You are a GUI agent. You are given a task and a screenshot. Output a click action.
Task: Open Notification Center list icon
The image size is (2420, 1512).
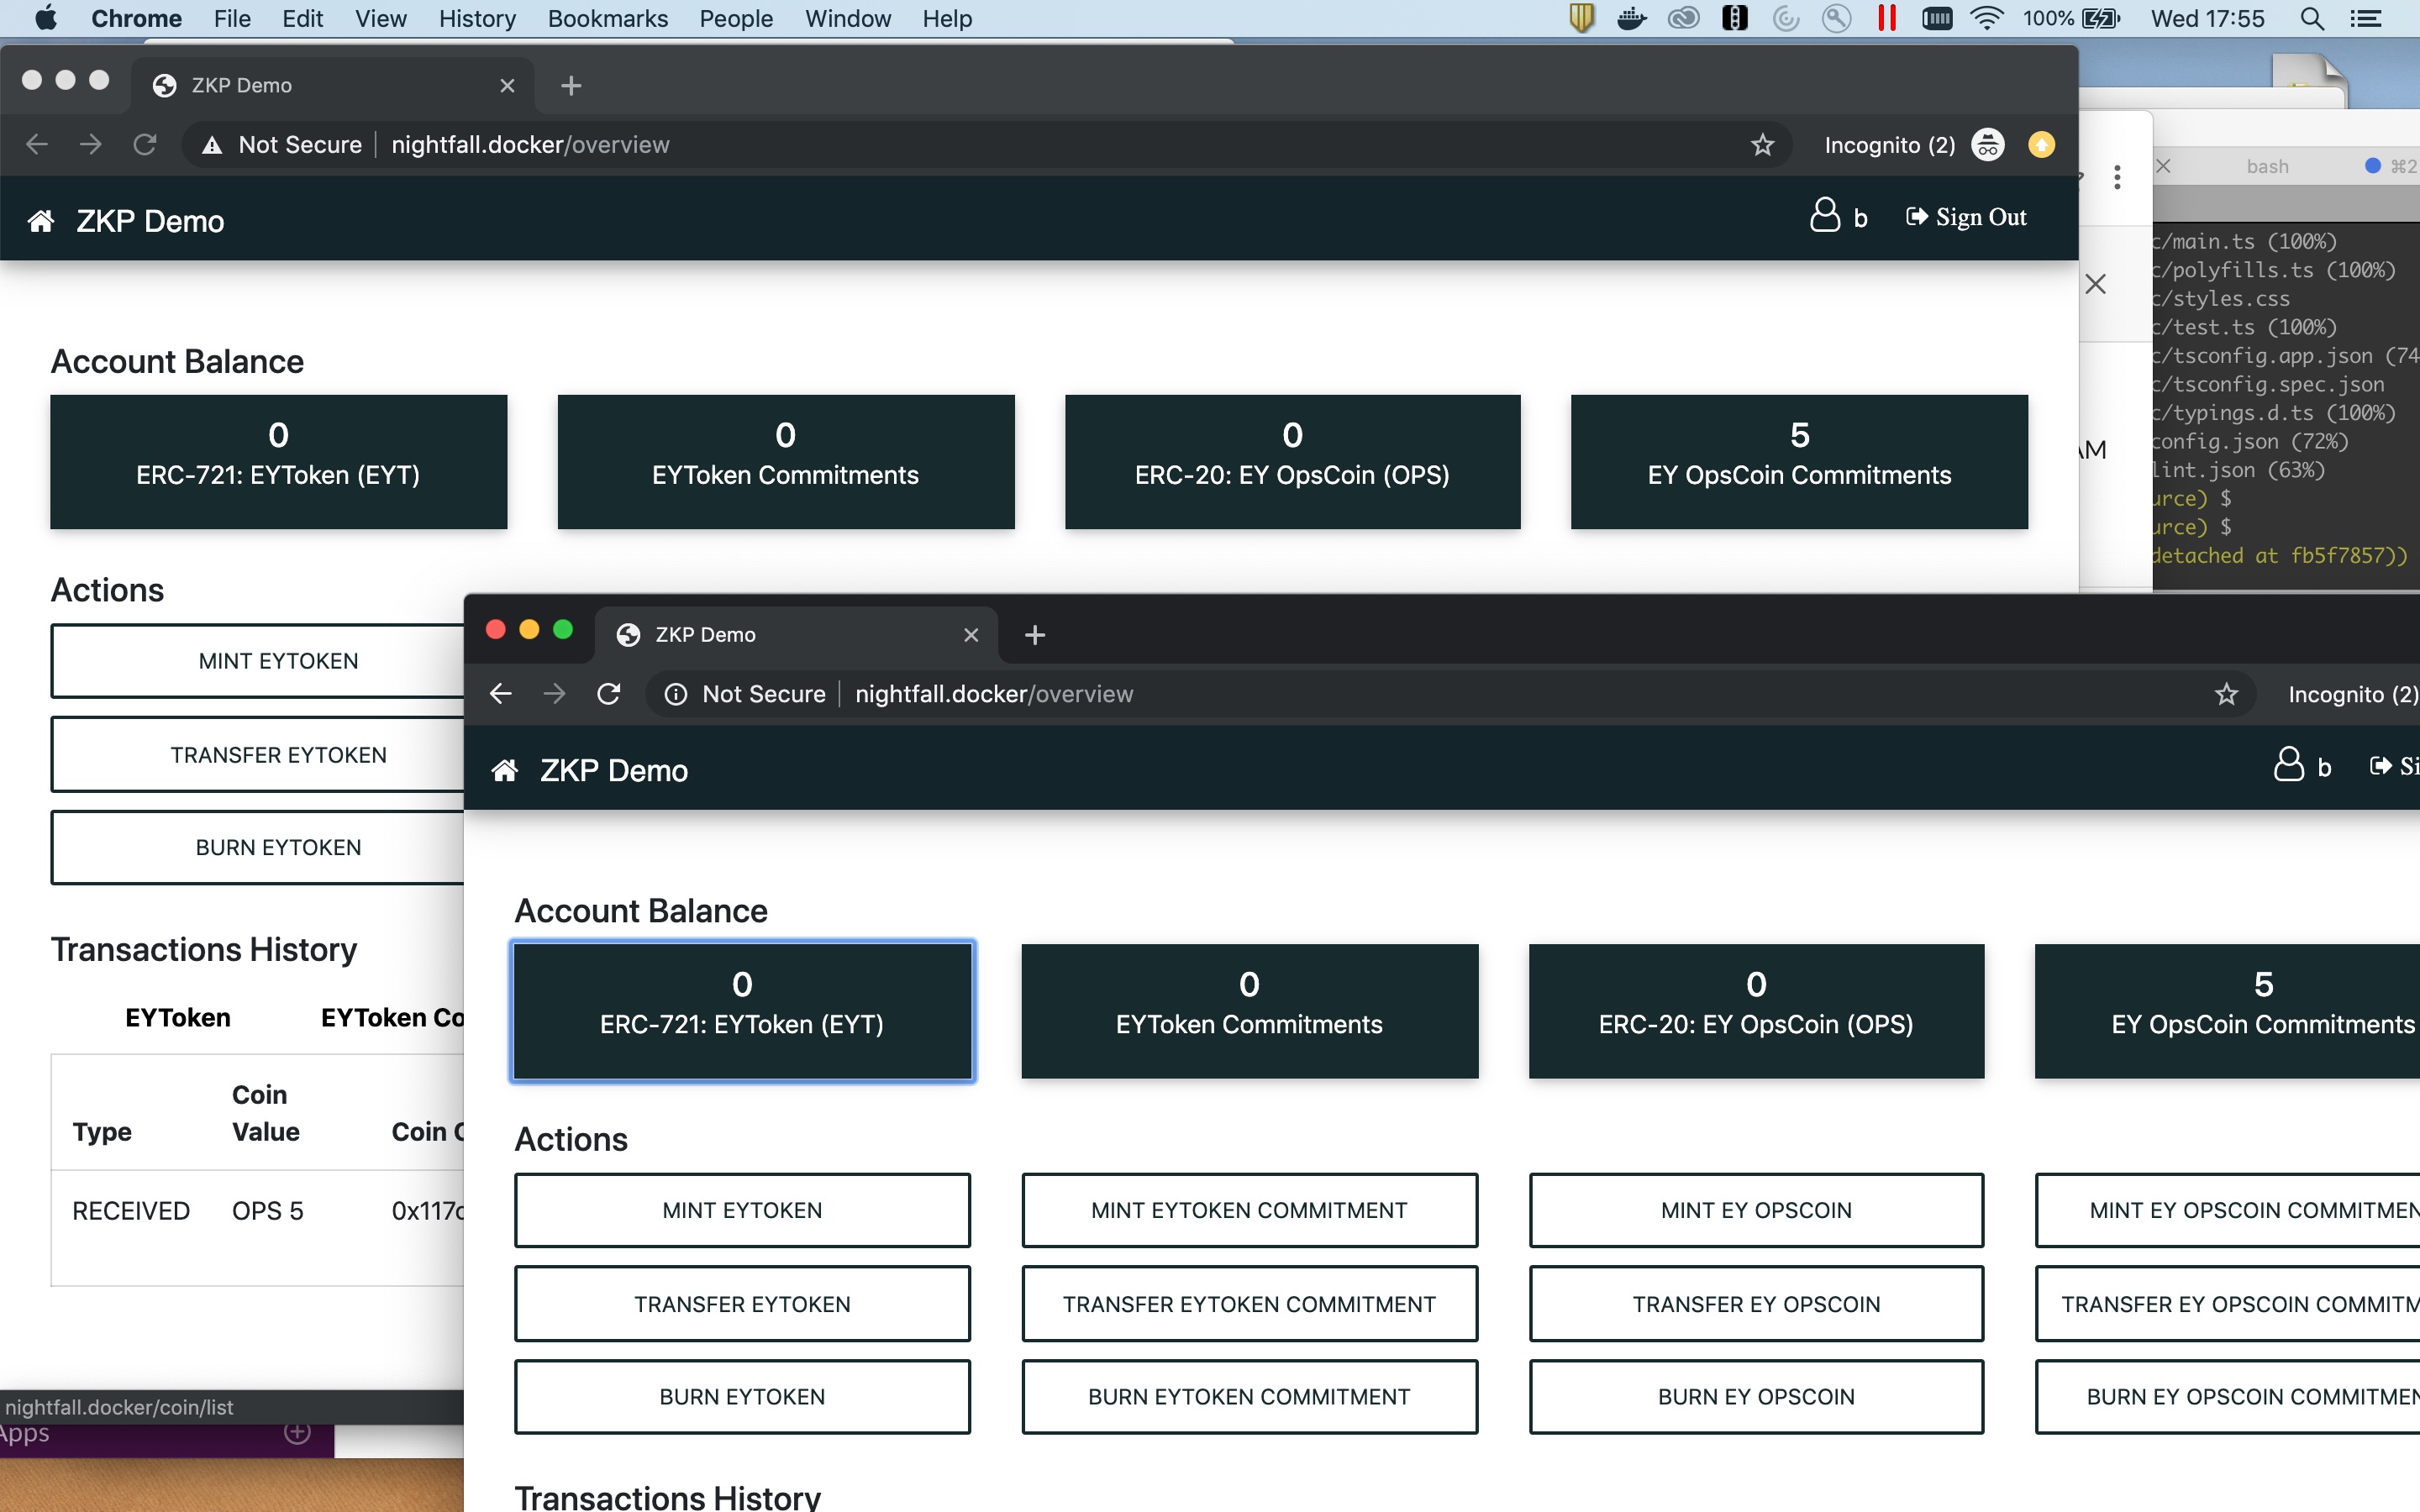2366,18
